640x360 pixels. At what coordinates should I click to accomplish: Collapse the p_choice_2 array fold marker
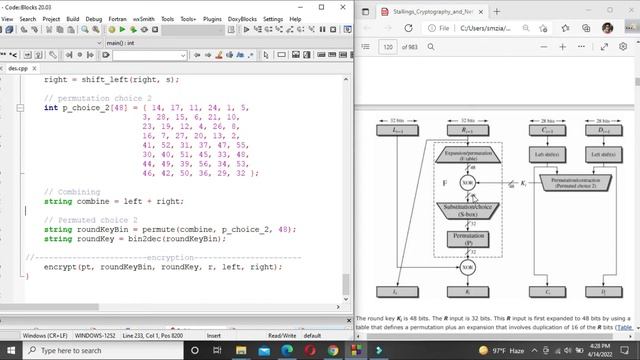coord(20,108)
